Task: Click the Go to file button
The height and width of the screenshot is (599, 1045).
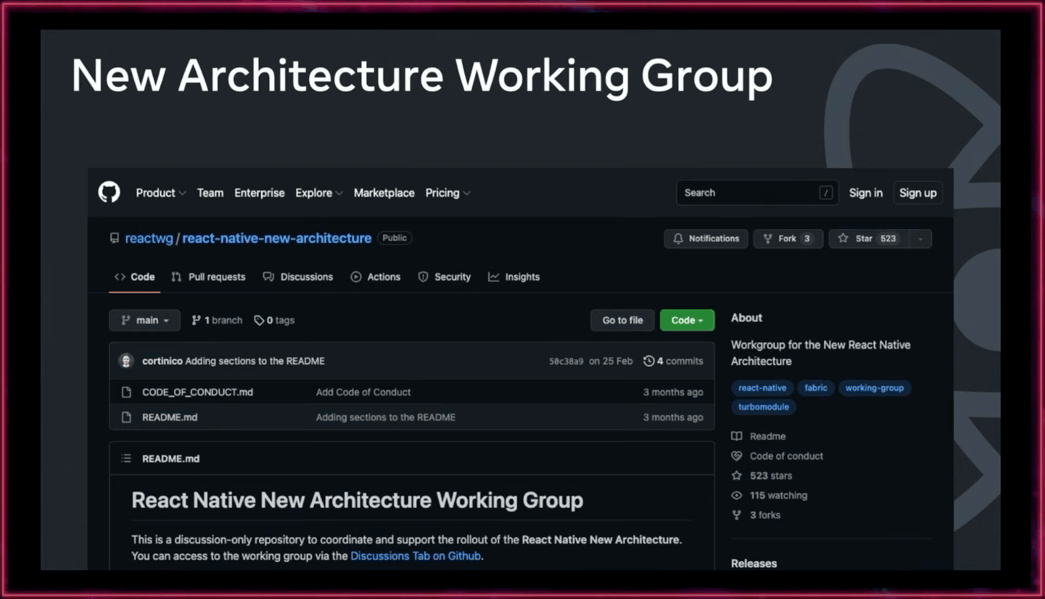Action: coord(622,320)
